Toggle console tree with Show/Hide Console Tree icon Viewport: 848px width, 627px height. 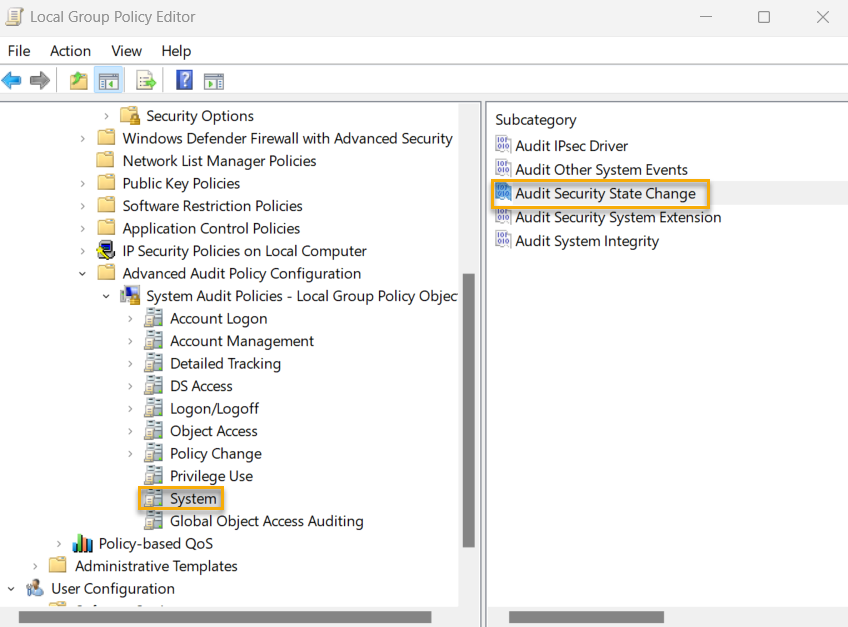point(108,80)
